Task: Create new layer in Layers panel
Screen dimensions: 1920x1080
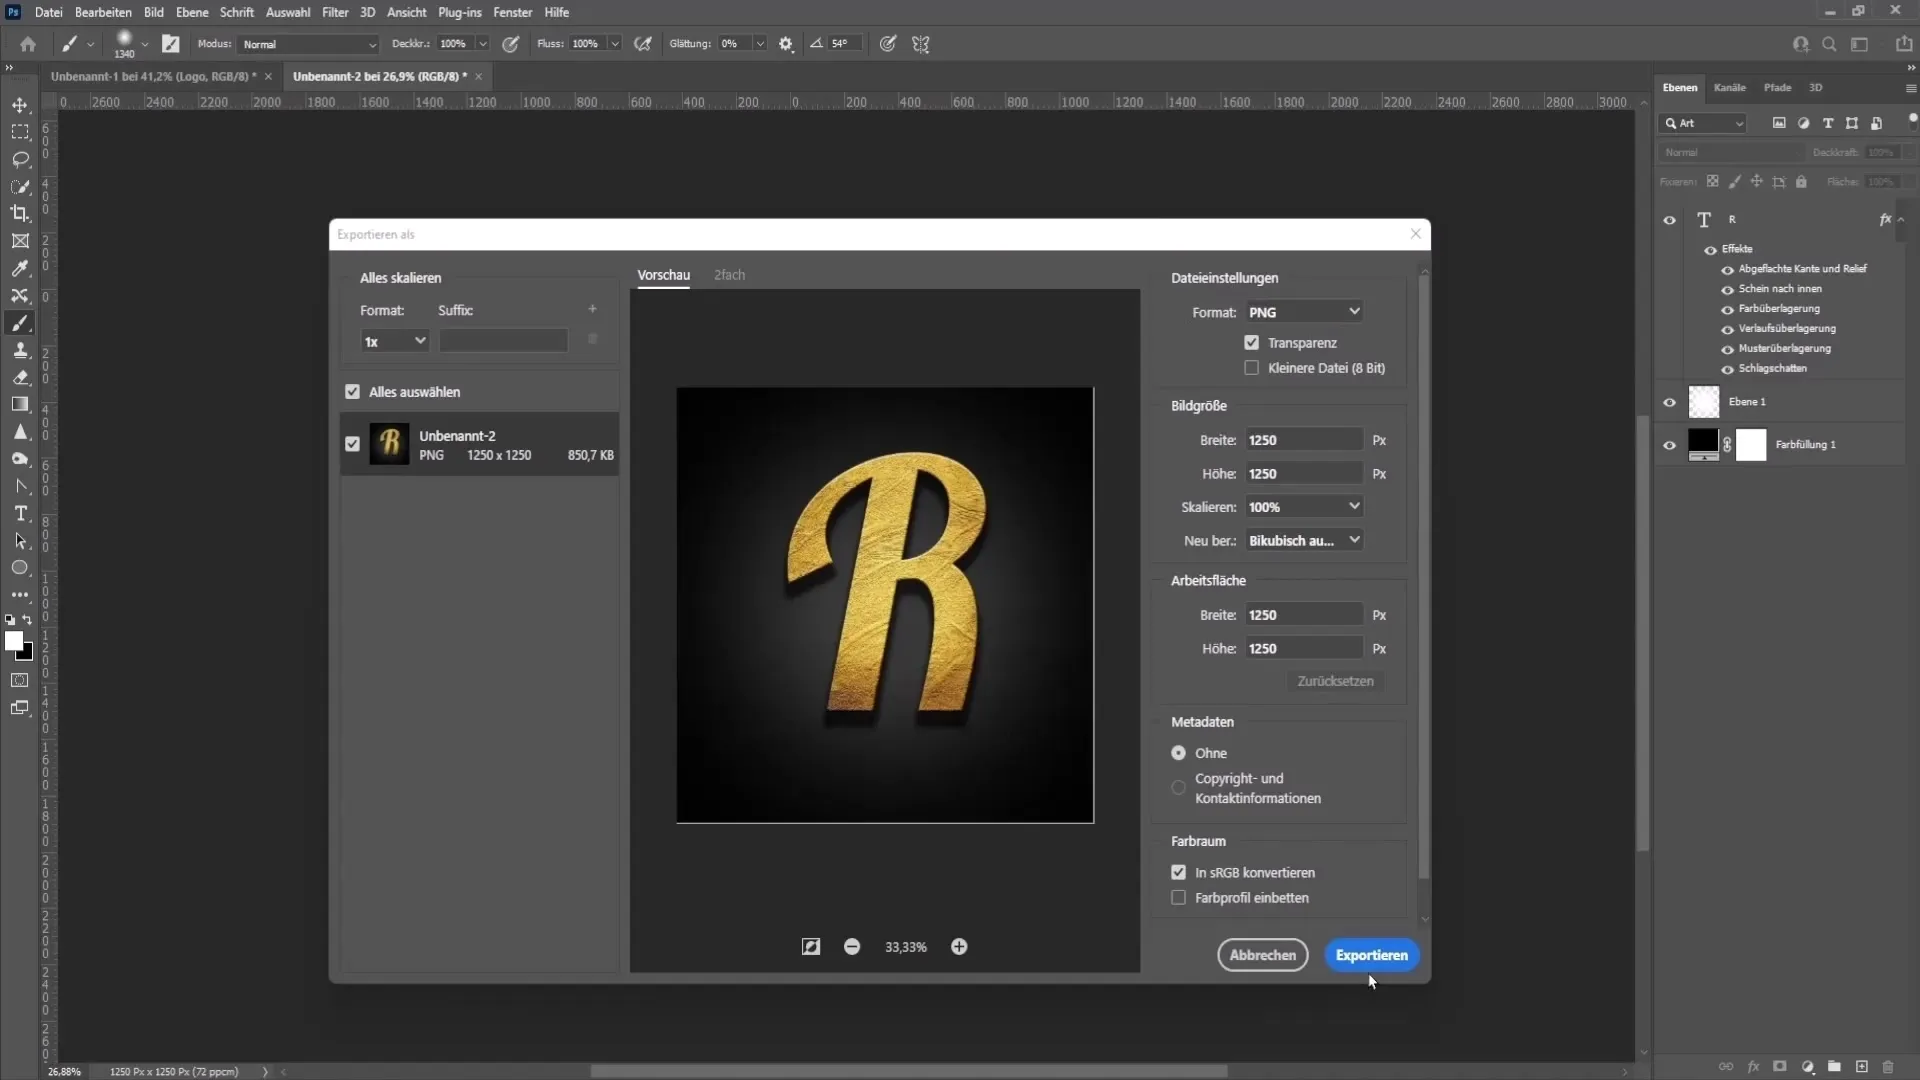Action: (x=1862, y=1067)
